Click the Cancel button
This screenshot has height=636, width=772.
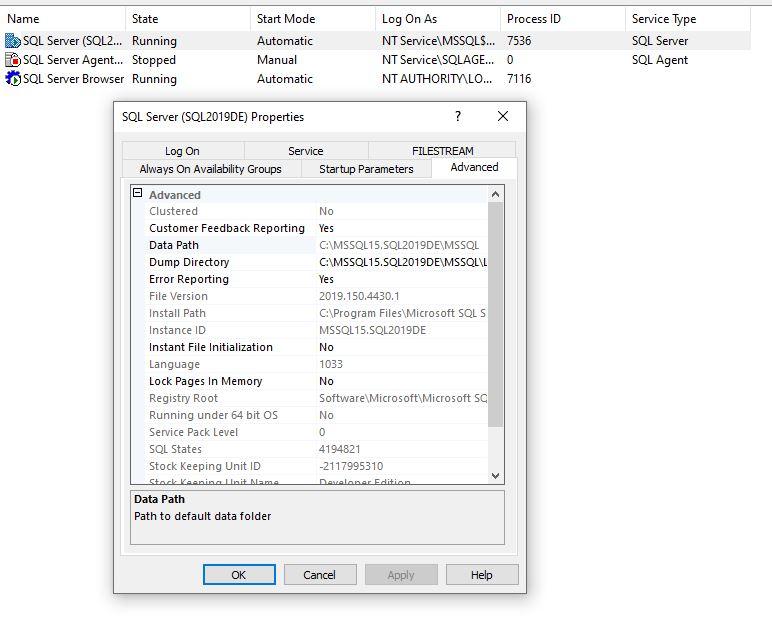click(x=320, y=574)
